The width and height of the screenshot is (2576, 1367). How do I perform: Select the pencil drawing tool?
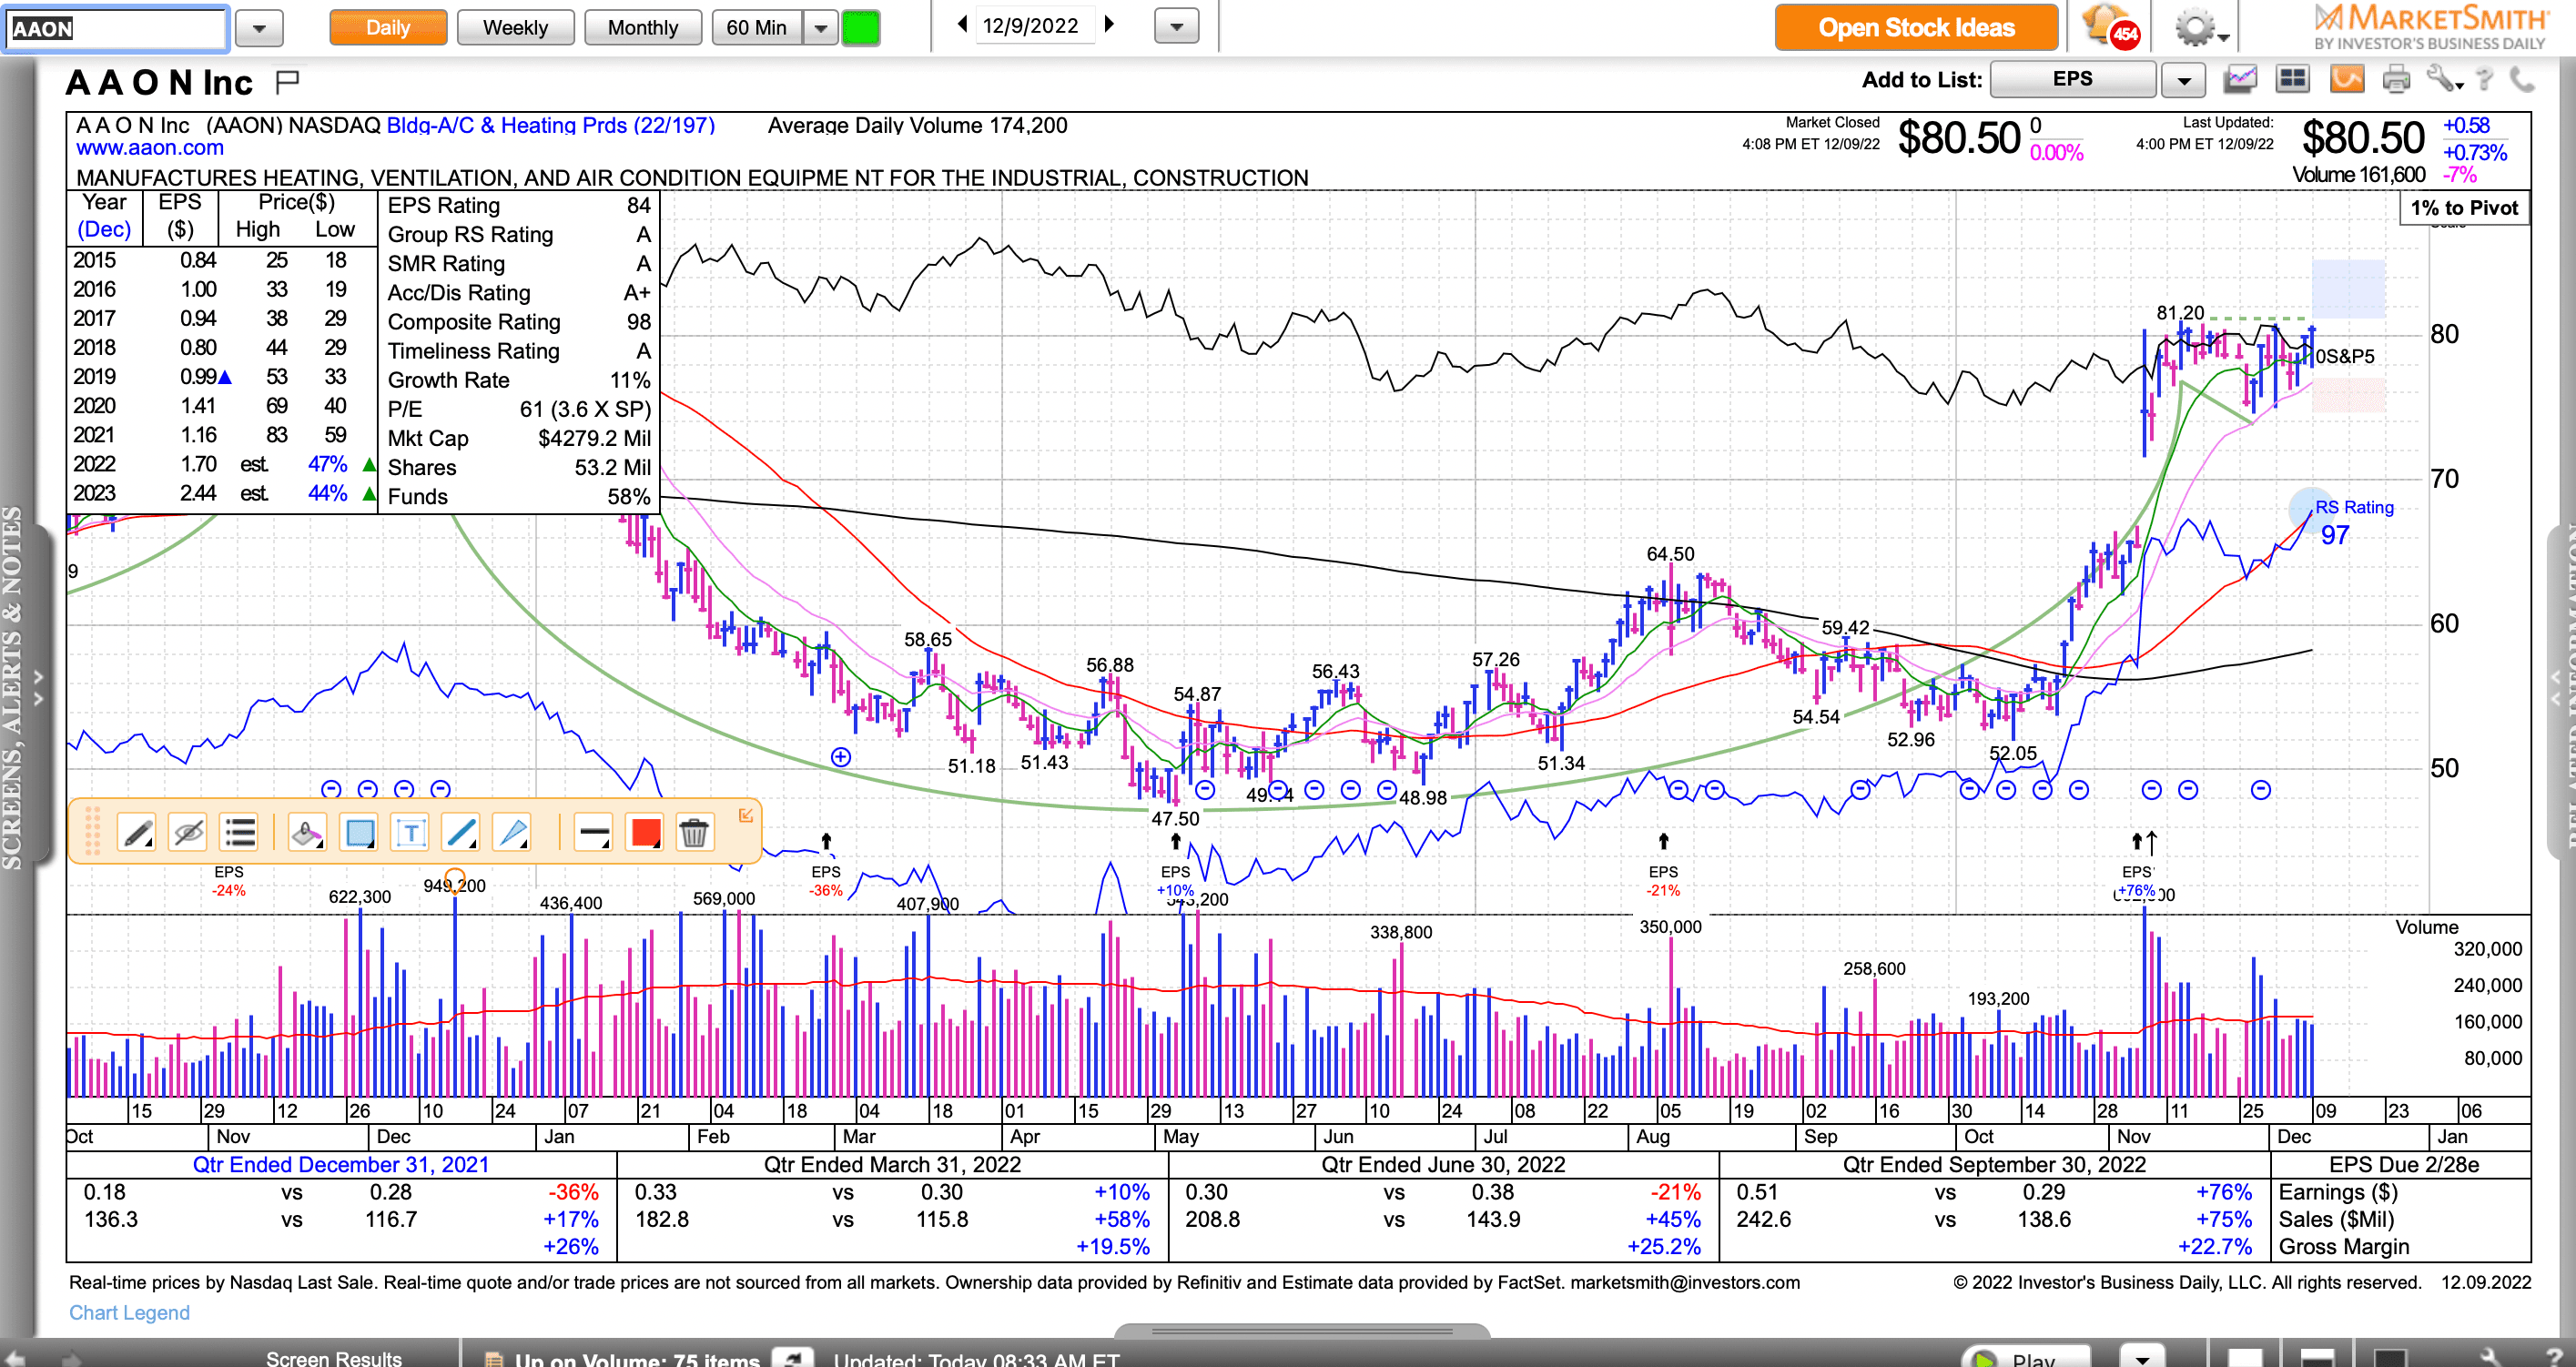[x=137, y=833]
